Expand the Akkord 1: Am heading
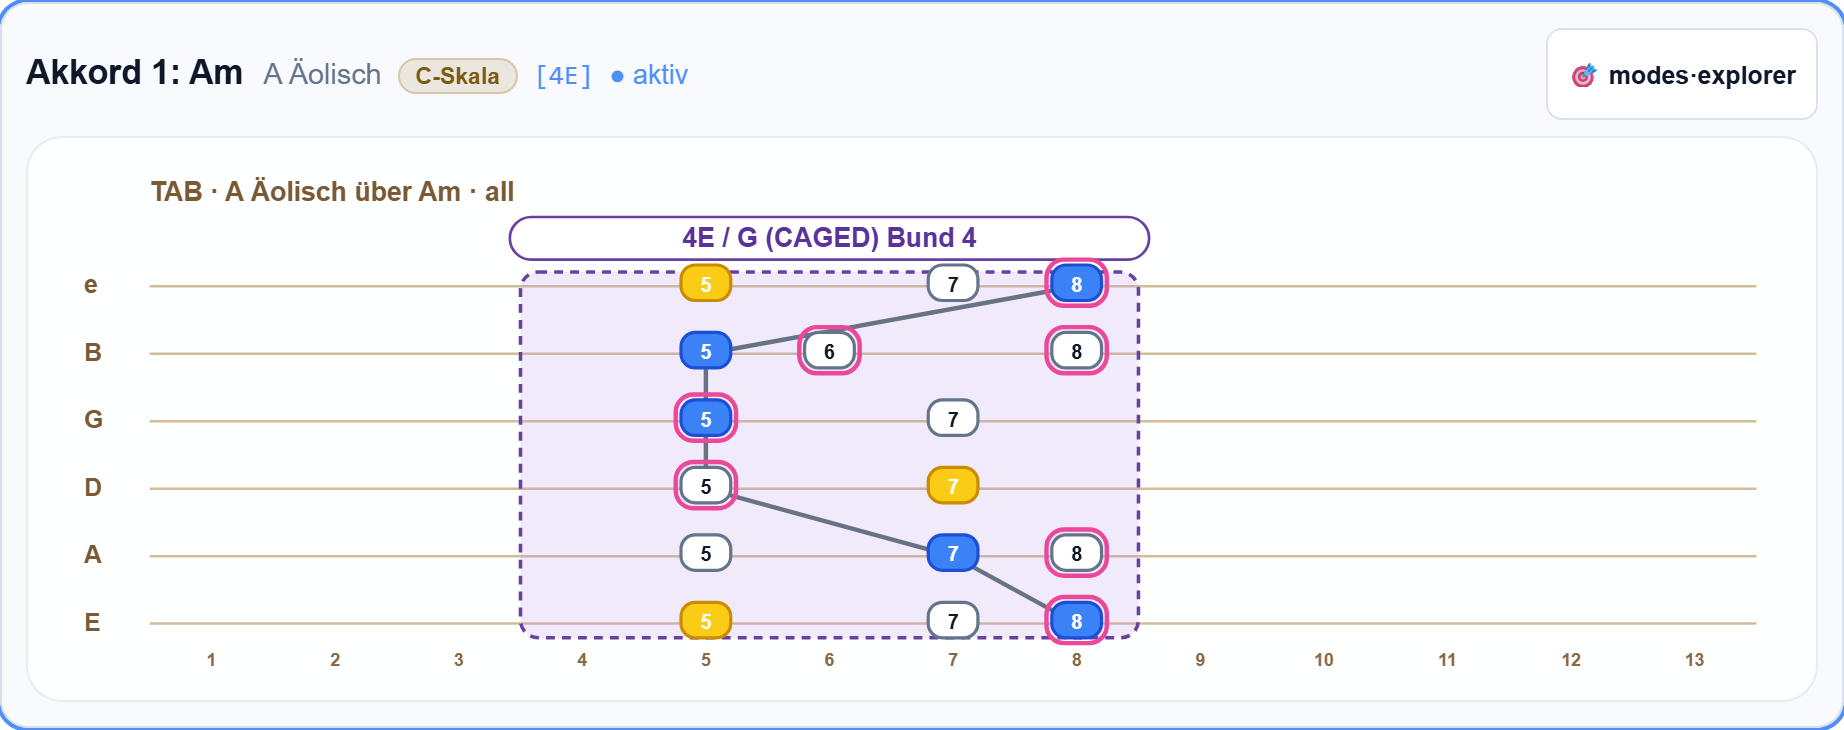 point(134,73)
